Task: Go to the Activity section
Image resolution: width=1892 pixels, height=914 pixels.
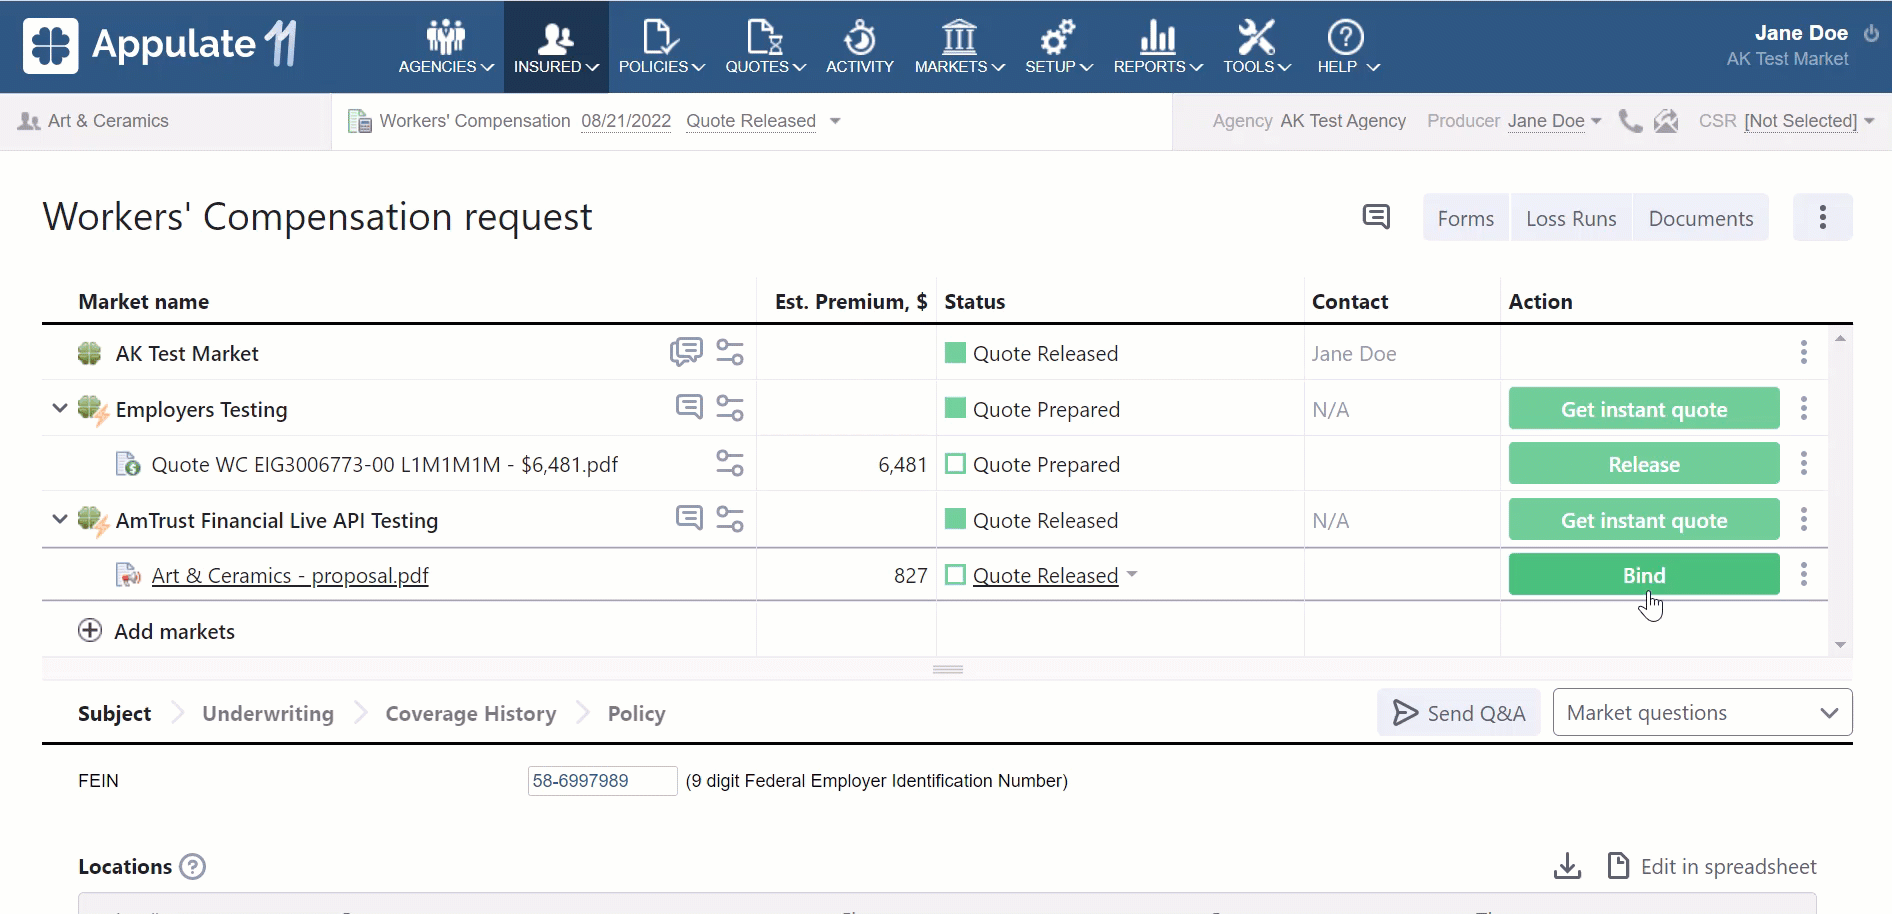Action: click(860, 47)
